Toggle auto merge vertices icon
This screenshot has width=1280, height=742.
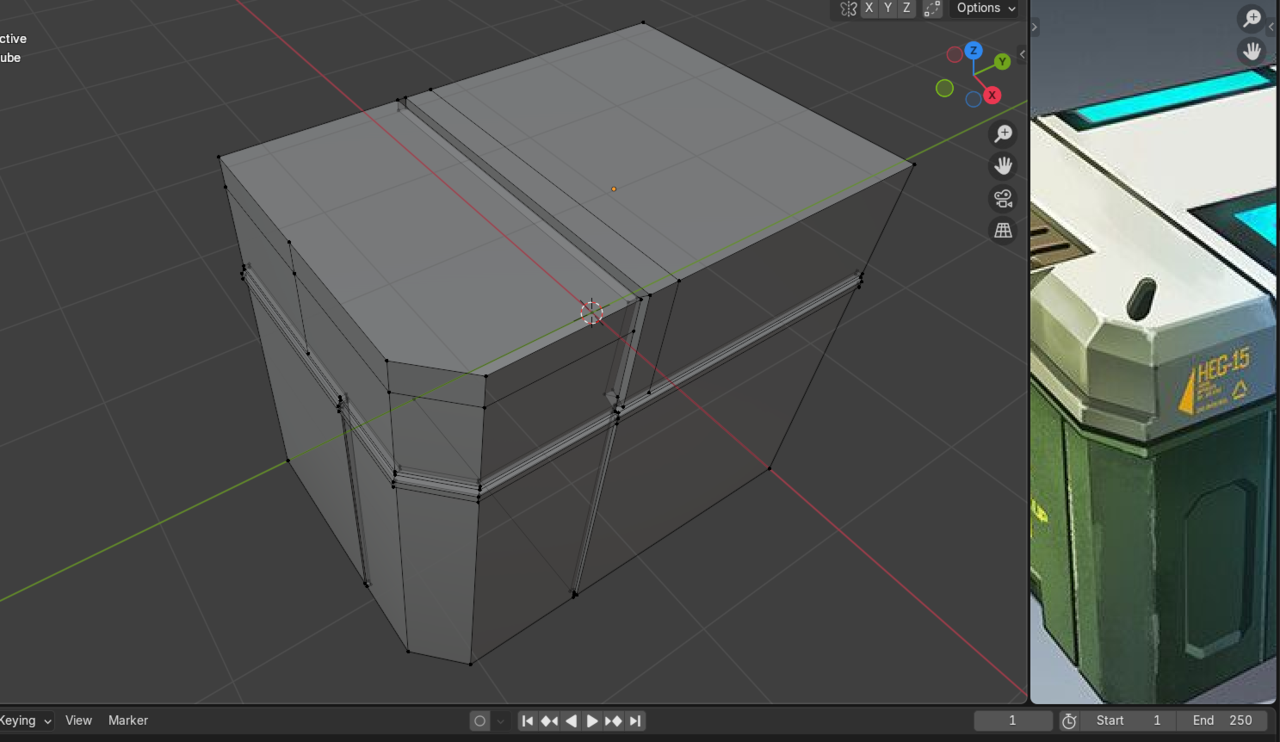tap(932, 9)
